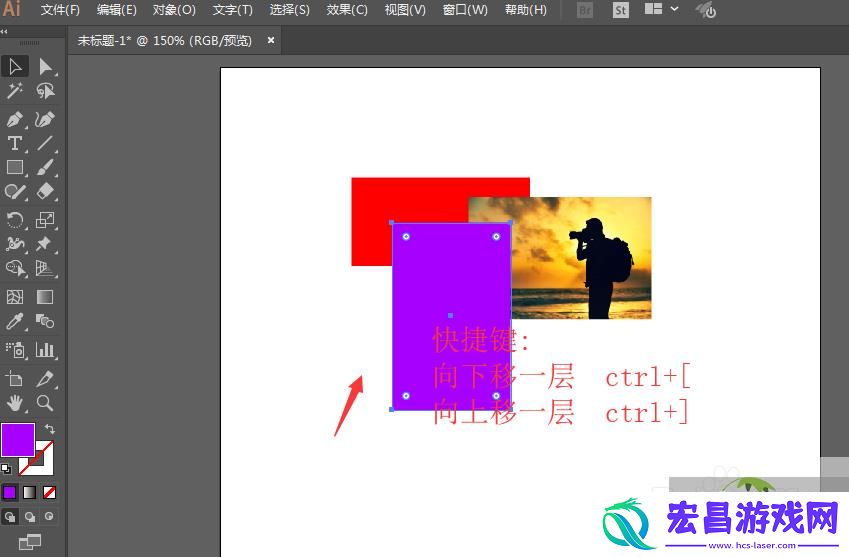Select the Lasso tool
The image size is (849, 557).
pyautogui.click(x=45, y=90)
